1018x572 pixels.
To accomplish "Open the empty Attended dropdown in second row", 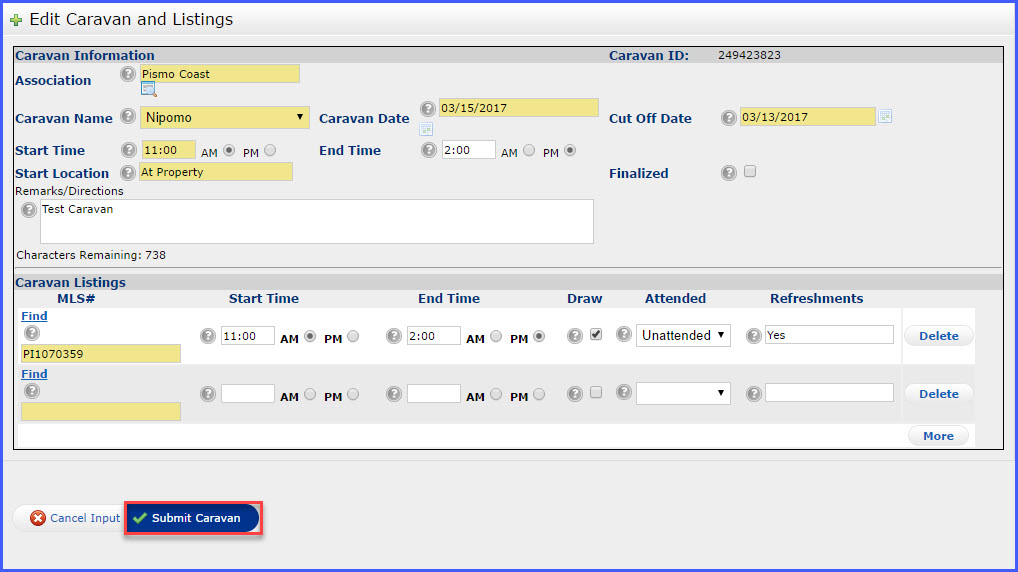I will click(683, 394).
